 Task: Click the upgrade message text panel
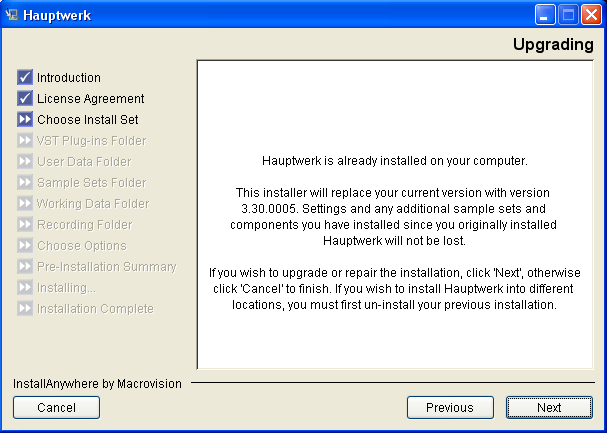click(x=395, y=215)
